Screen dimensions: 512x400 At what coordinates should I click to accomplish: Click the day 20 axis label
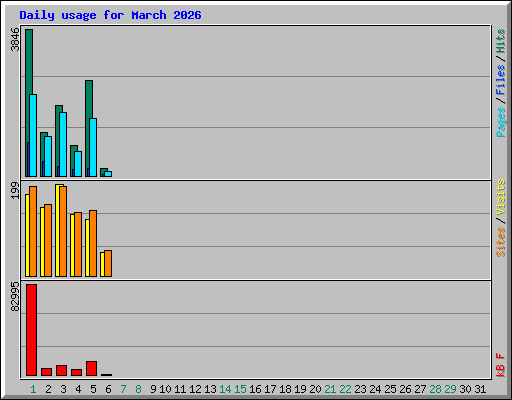pos(315,389)
